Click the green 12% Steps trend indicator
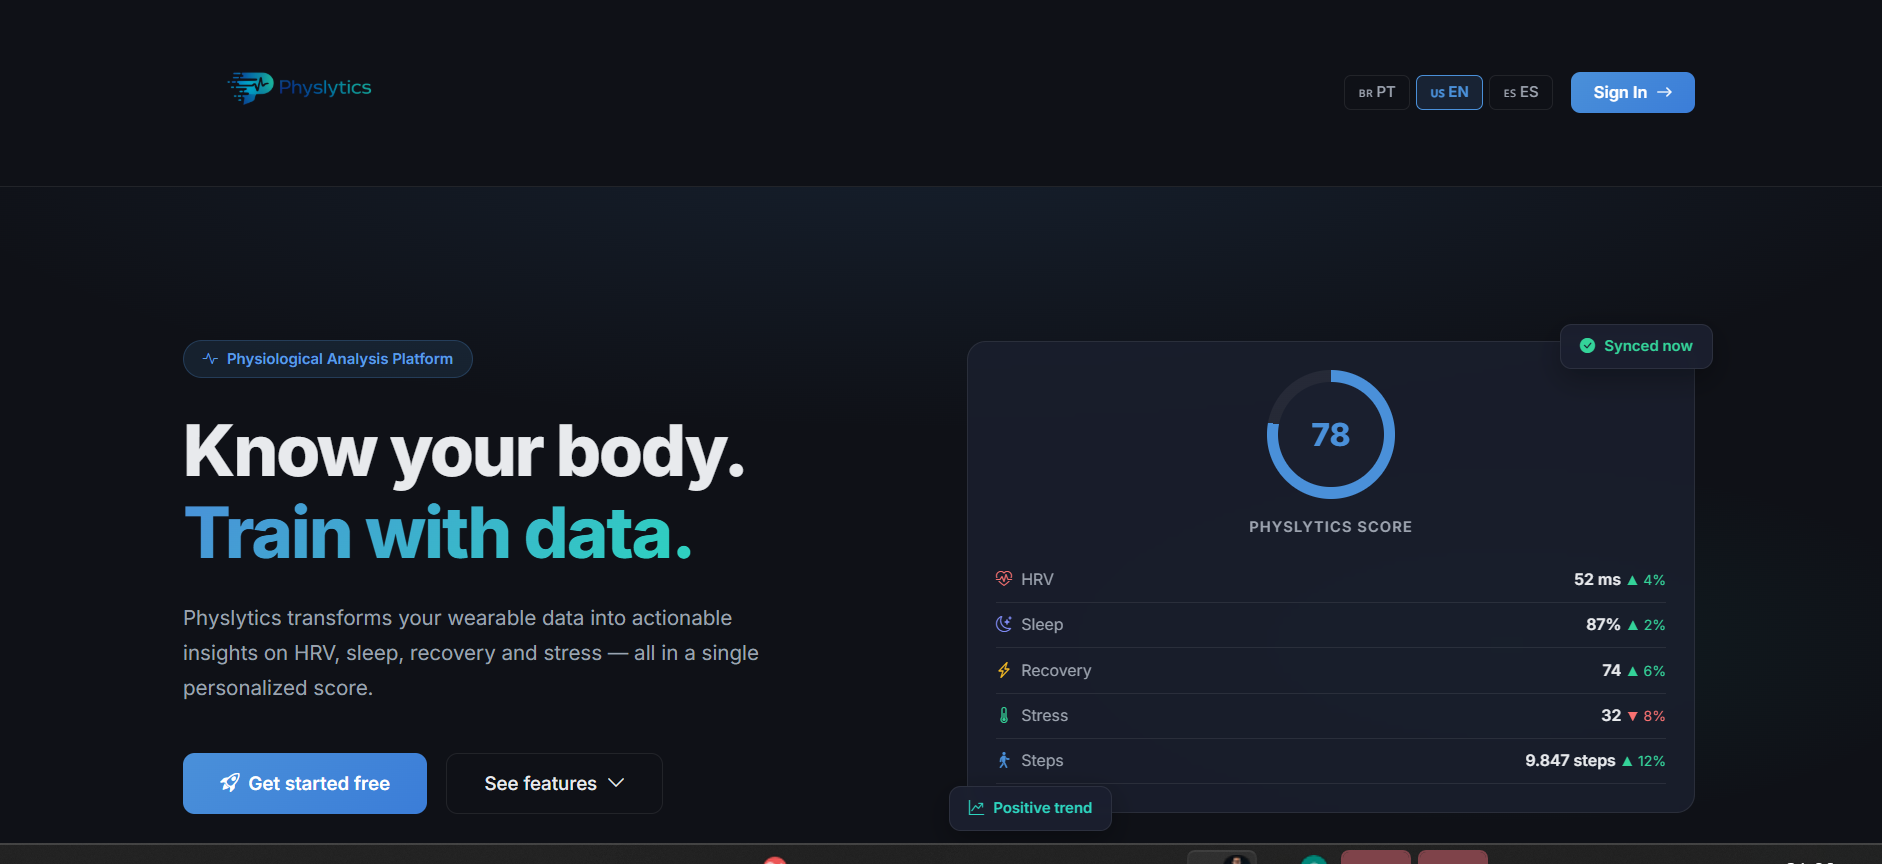This screenshot has height=864, width=1882. pos(1643,761)
